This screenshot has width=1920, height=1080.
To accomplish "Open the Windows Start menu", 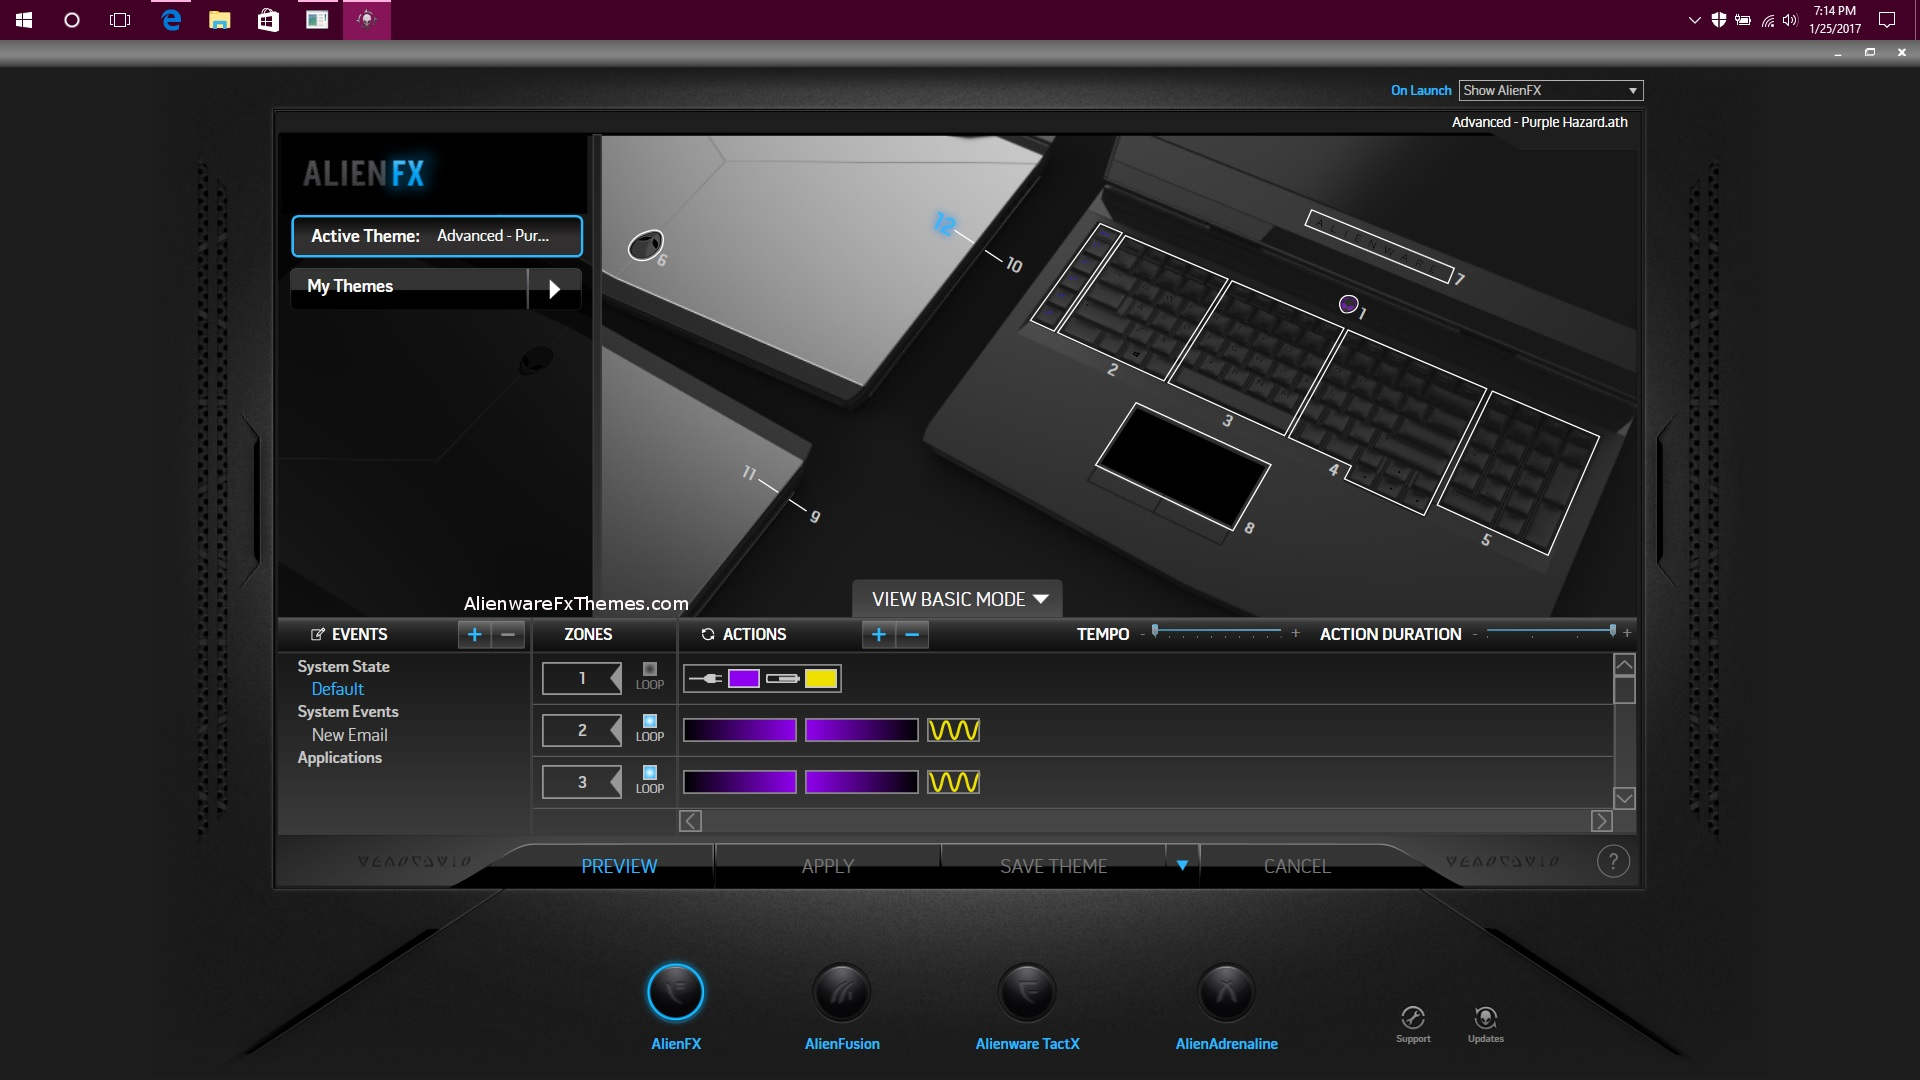I will click(24, 20).
